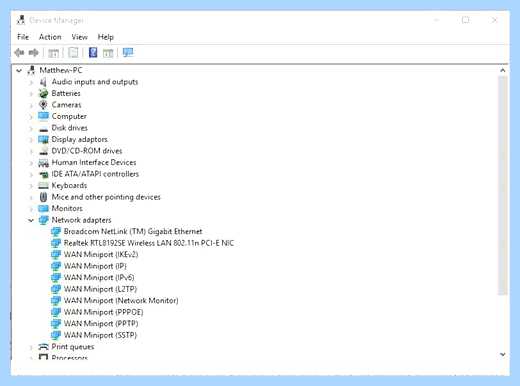Open the Help menu
Screen dimensions: 520x386
105,37
